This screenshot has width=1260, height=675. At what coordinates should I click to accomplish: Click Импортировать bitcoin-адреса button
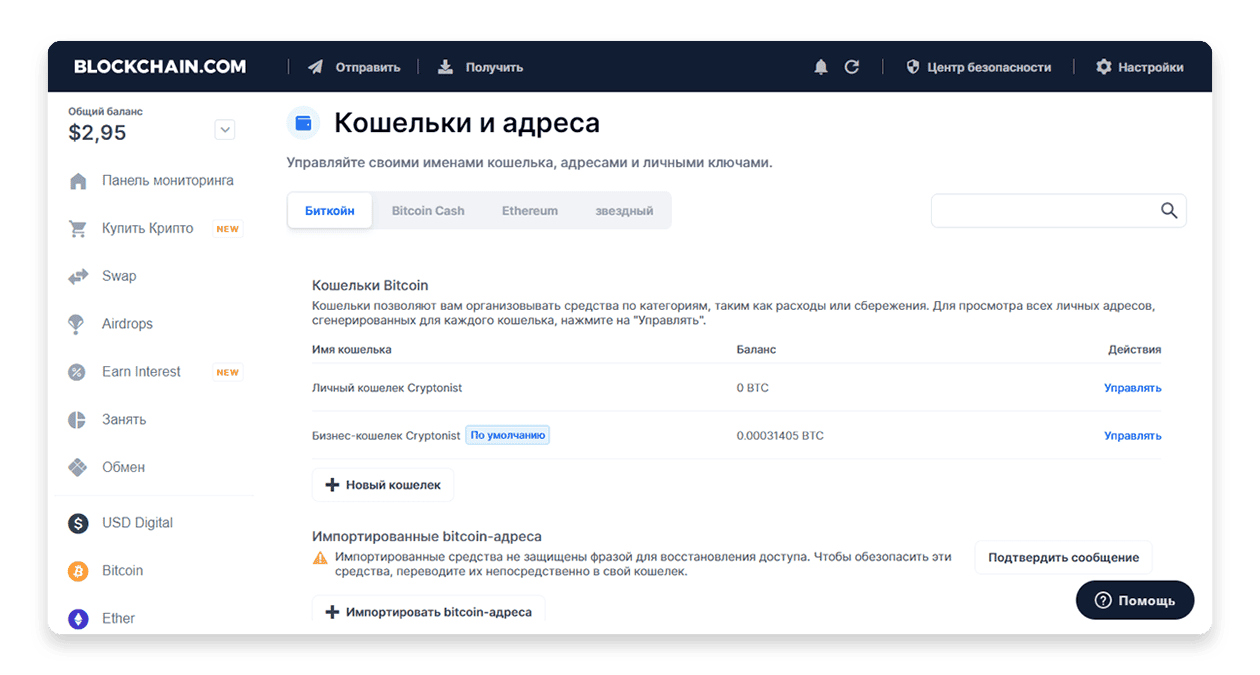[x=428, y=611]
